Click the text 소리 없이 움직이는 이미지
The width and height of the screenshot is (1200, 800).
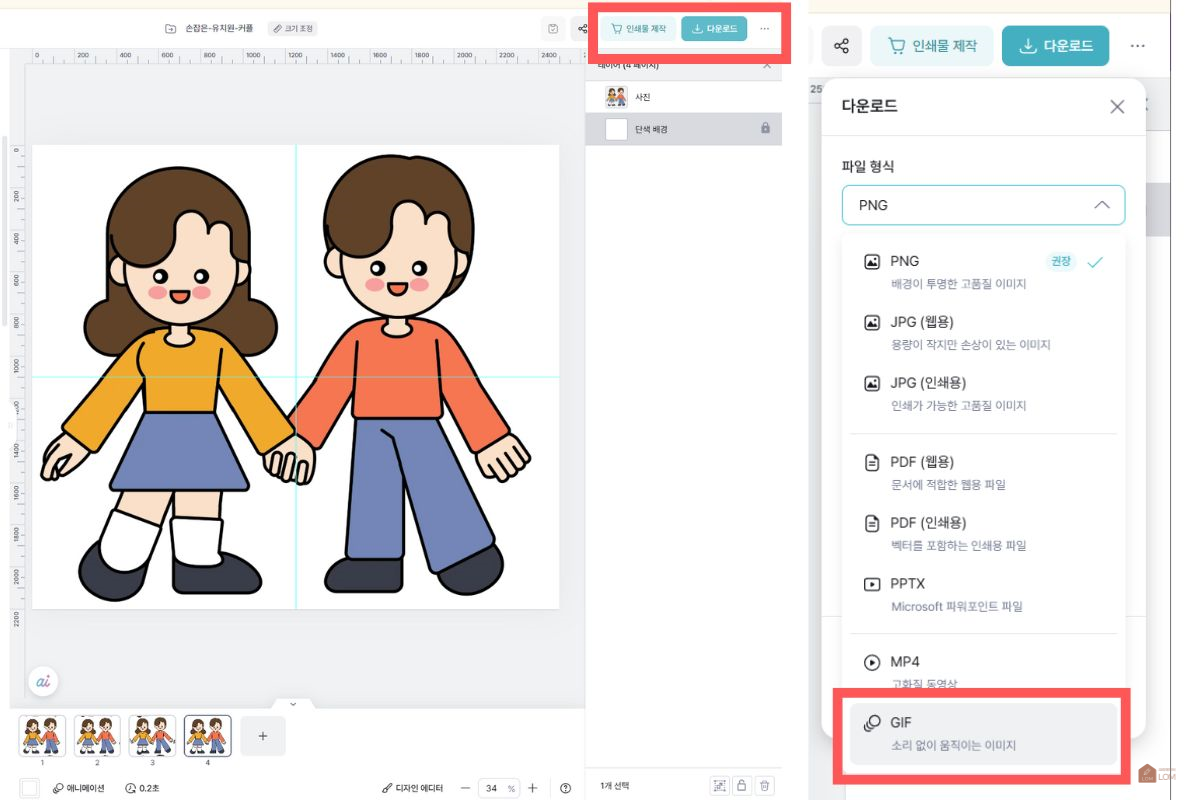coord(953,745)
